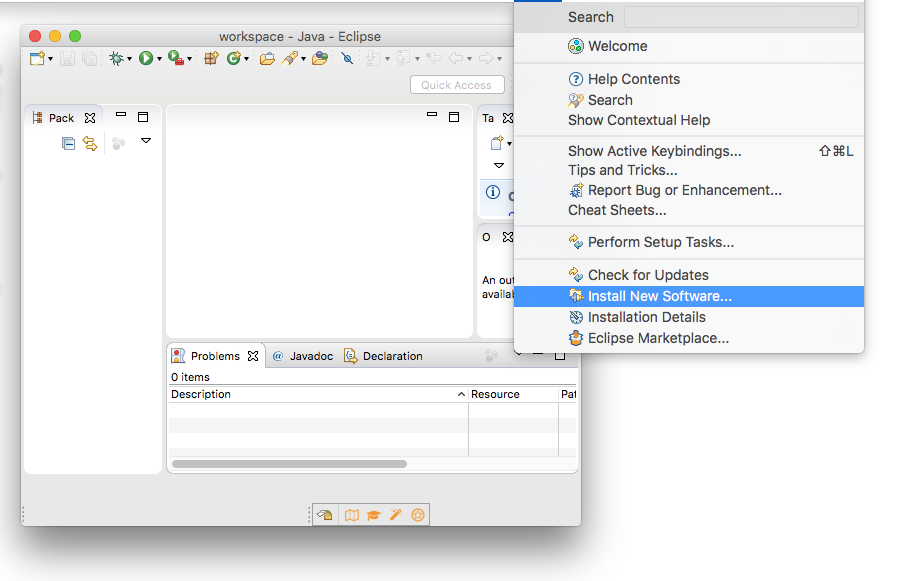
Task: Toggle Link with Editor in Package Explorer
Action: [x=90, y=144]
